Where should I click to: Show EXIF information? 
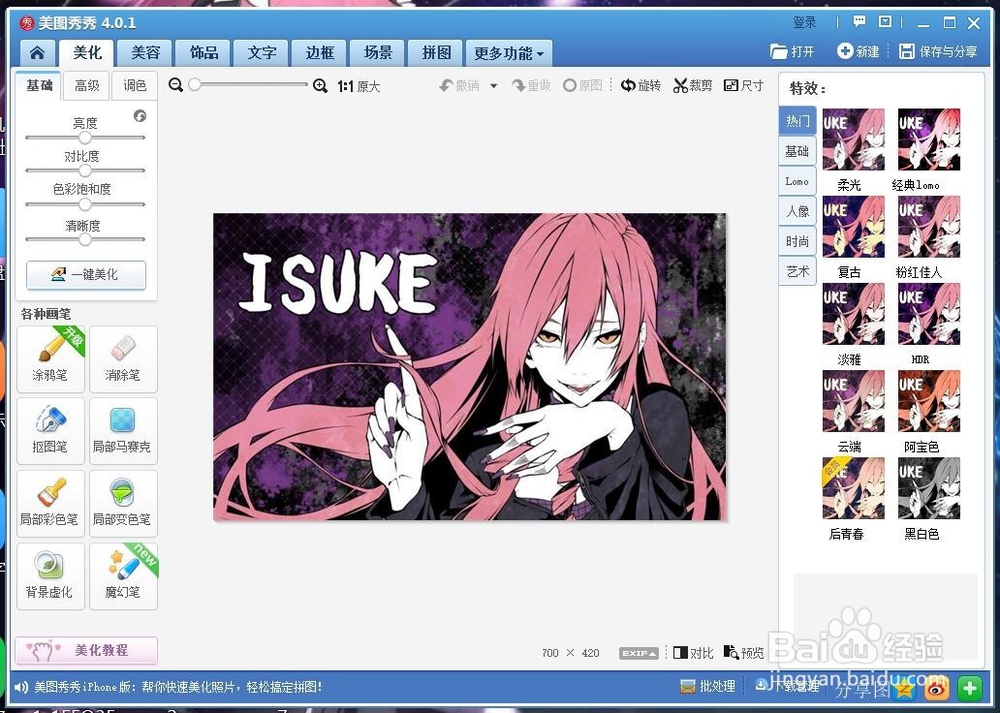(638, 653)
